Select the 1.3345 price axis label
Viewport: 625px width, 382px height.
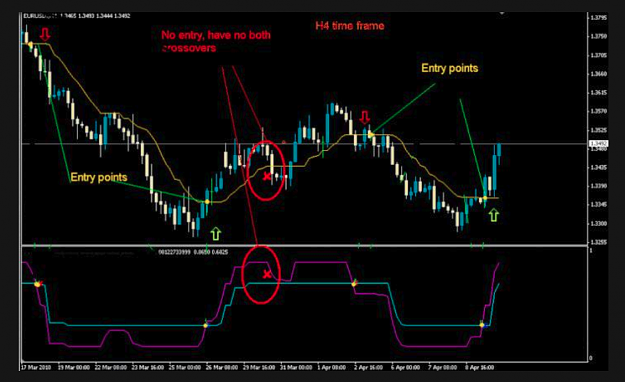tap(598, 205)
